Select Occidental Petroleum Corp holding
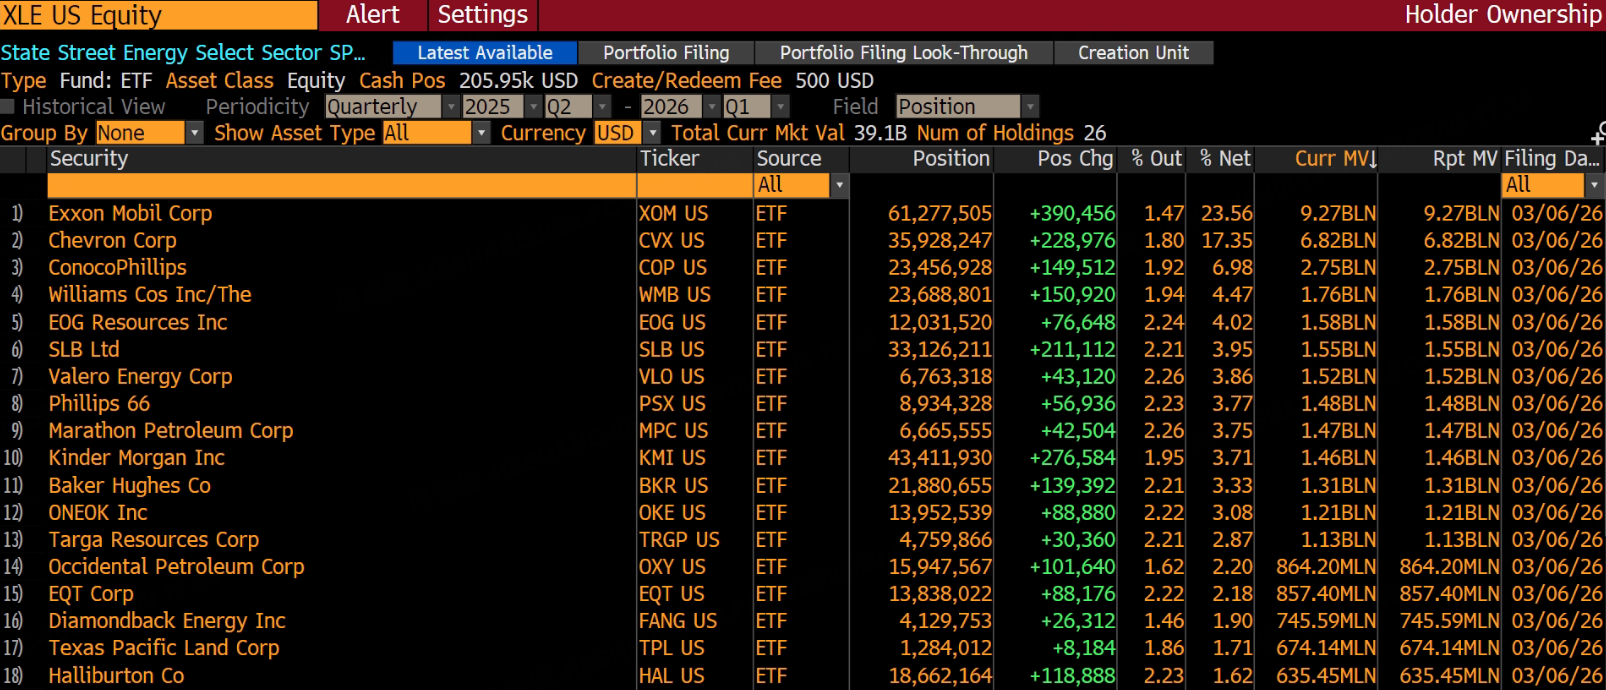The width and height of the screenshot is (1606, 690). tap(176, 567)
